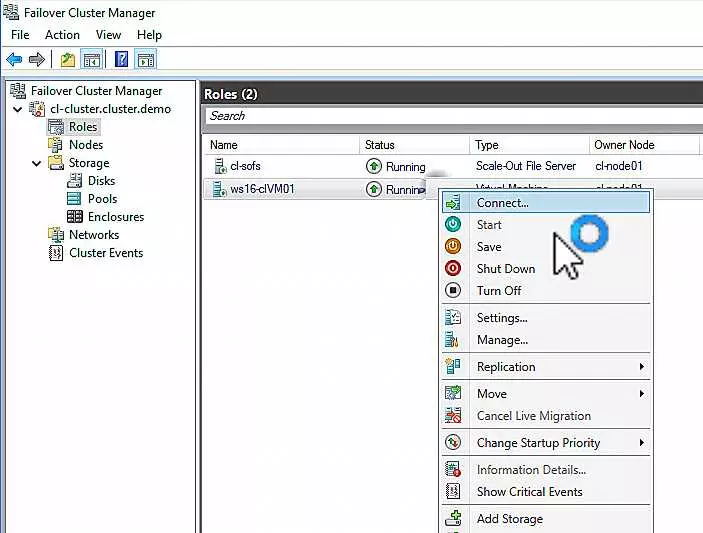Click the Change Startup Priority icon
Viewport: 703px width, 533px height.
453,442
